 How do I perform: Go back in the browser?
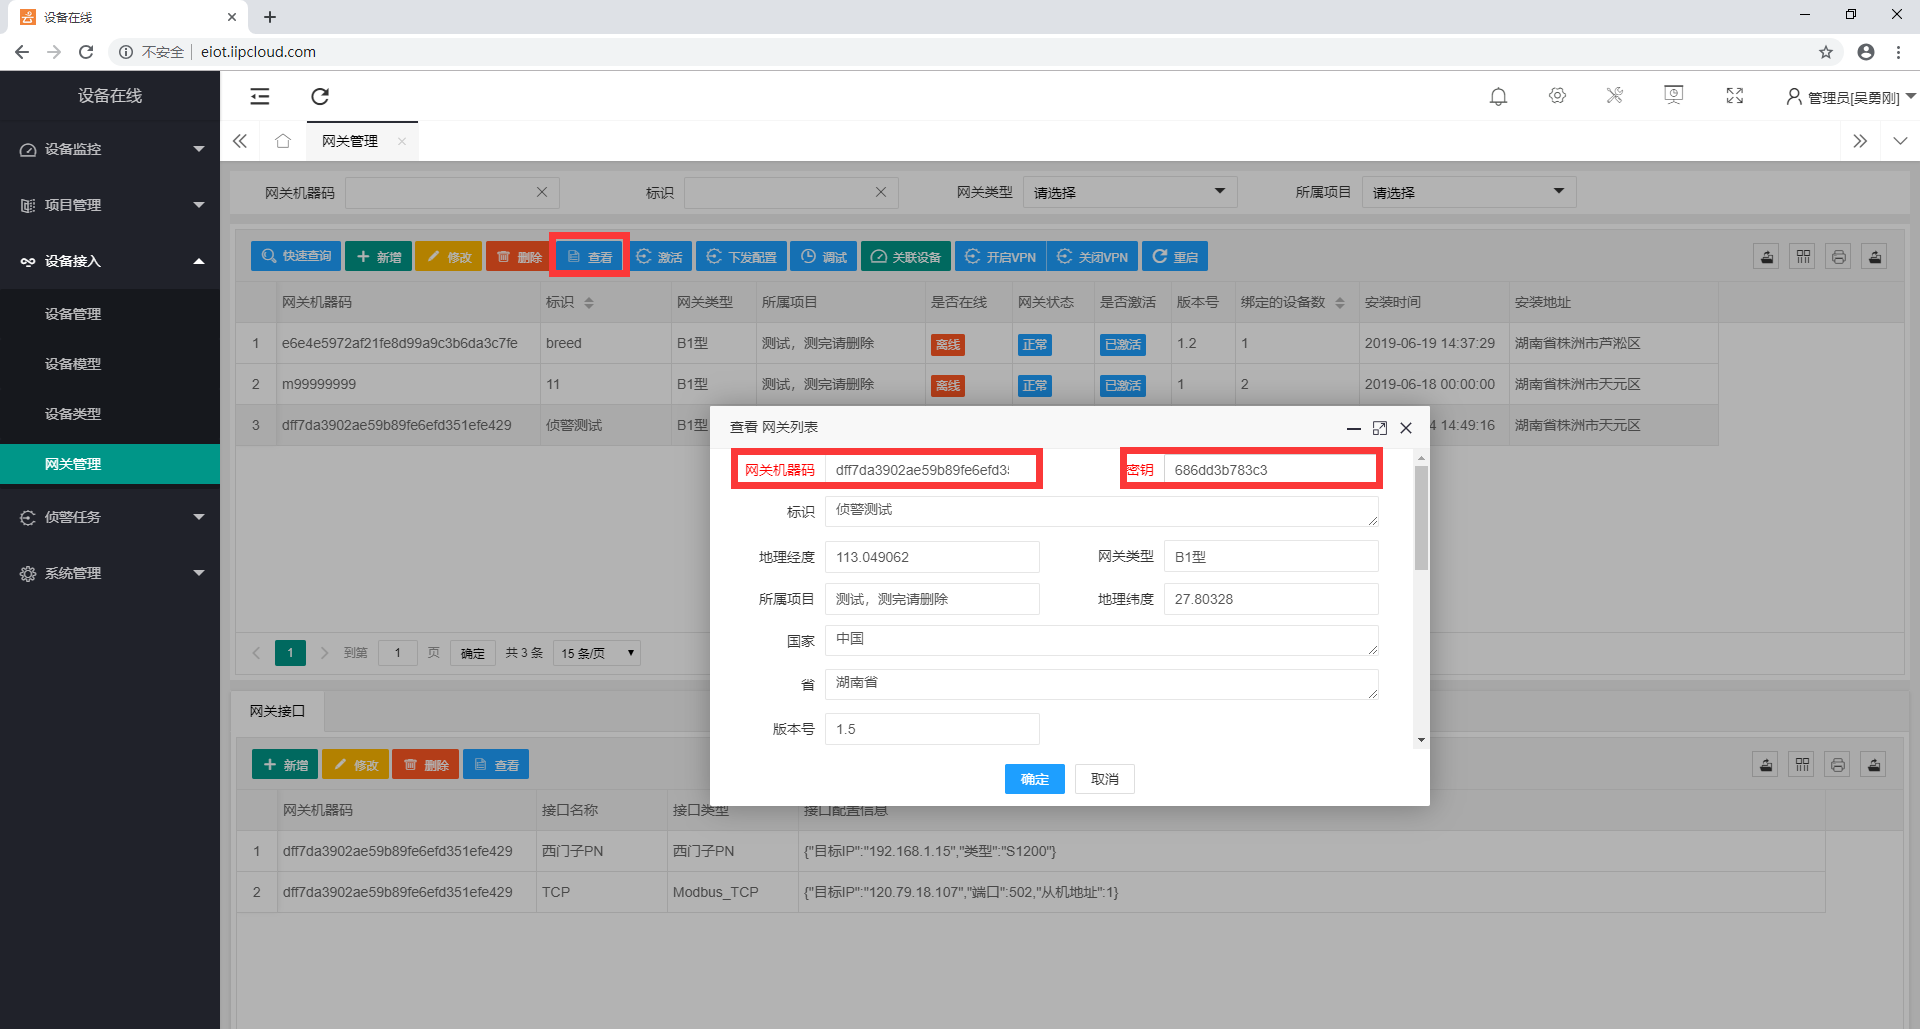[x=22, y=52]
